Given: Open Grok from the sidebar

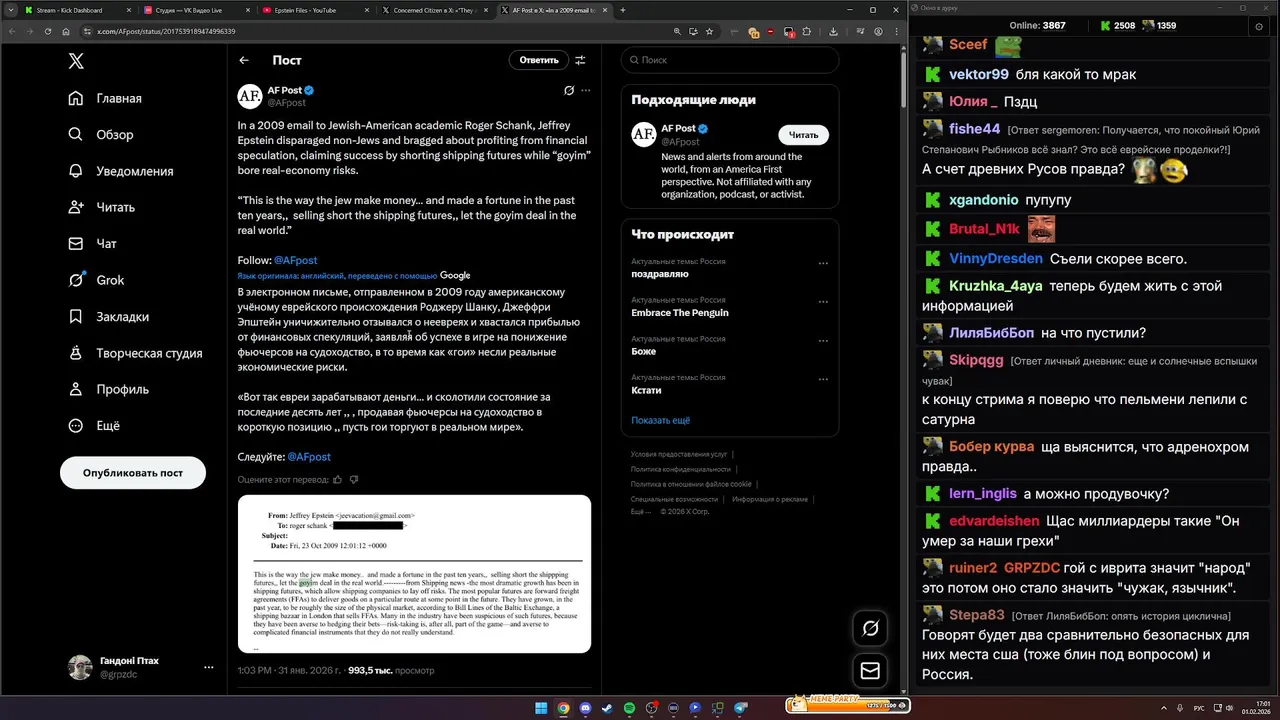Looking at the screenshot, I should pyautogui.click(x=96, y=280).
